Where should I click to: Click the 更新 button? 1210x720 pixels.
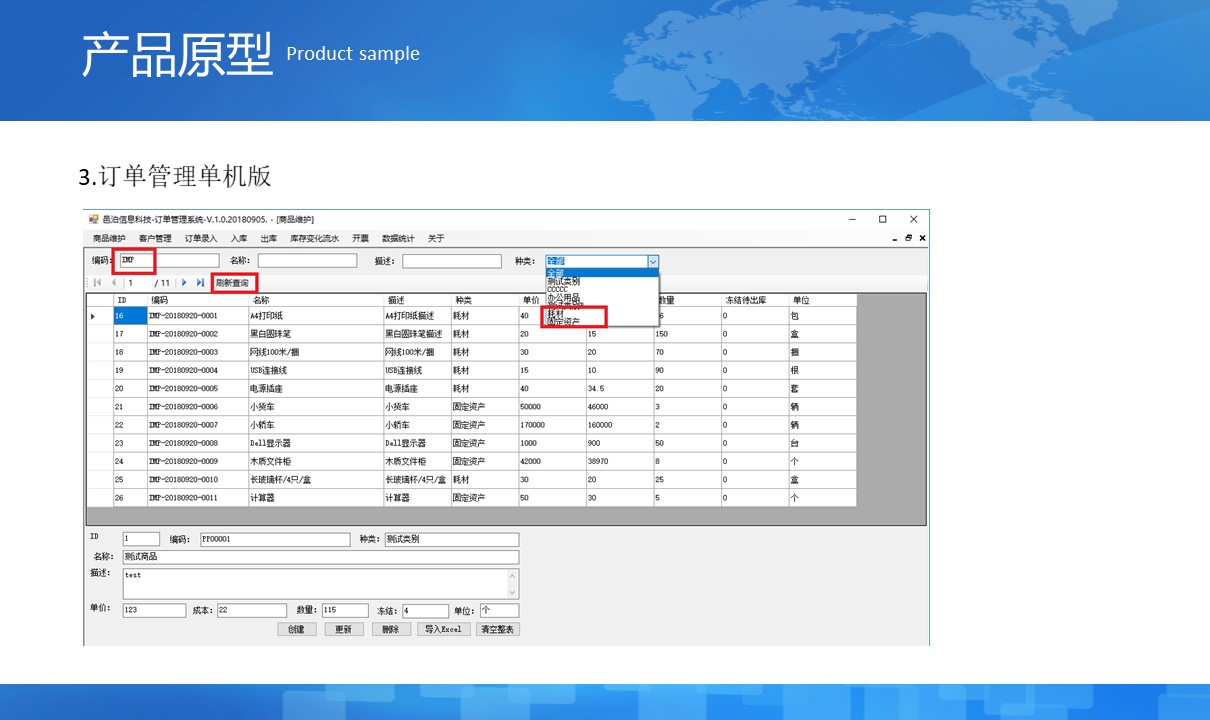(x=344, y=629)
